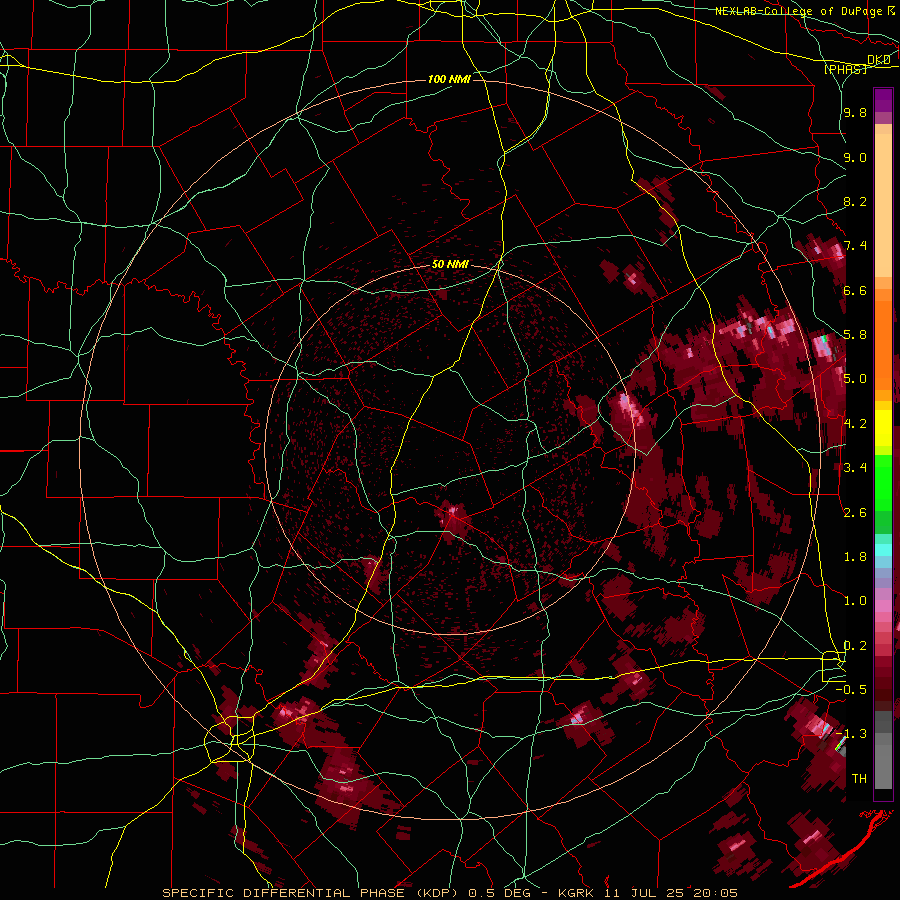
Task: Click the 0.5 DEG elevation text
Action: [499, 893]
